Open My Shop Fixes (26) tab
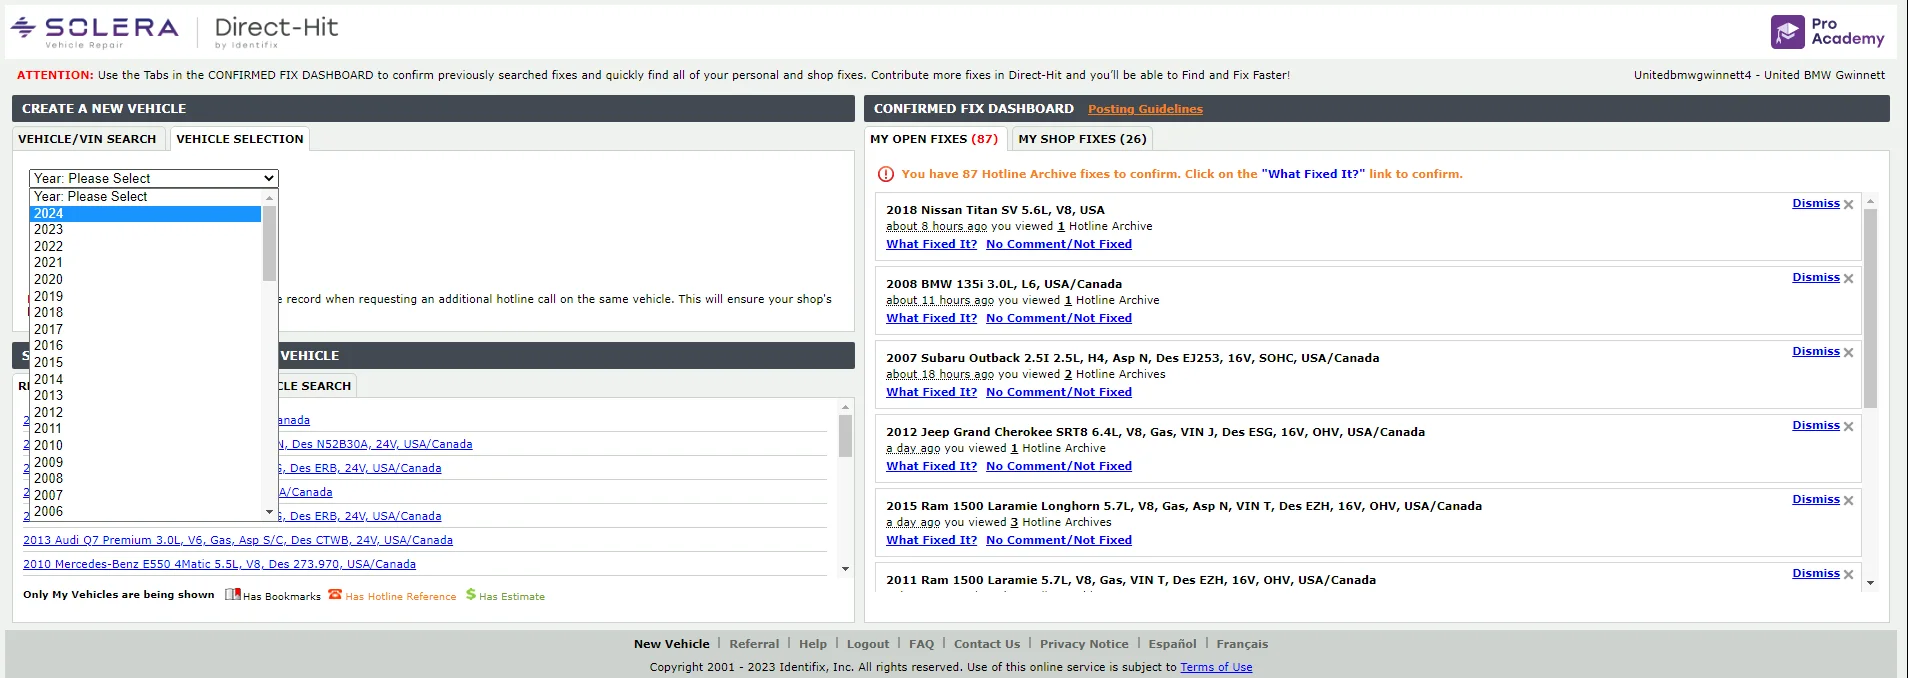 (1082, 139)
